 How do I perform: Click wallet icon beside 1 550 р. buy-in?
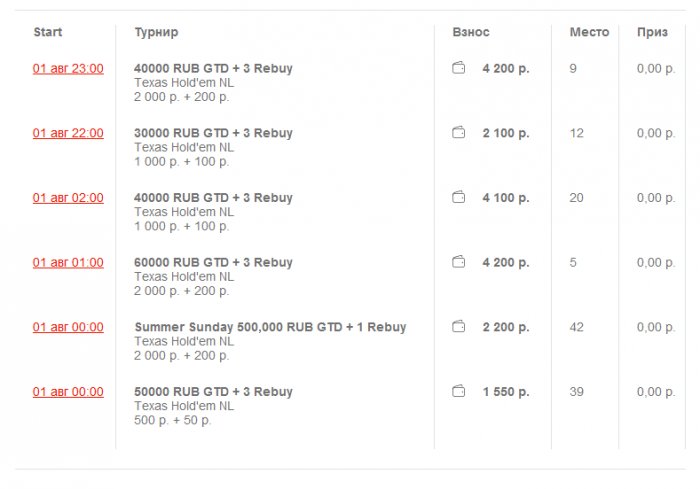459,391
